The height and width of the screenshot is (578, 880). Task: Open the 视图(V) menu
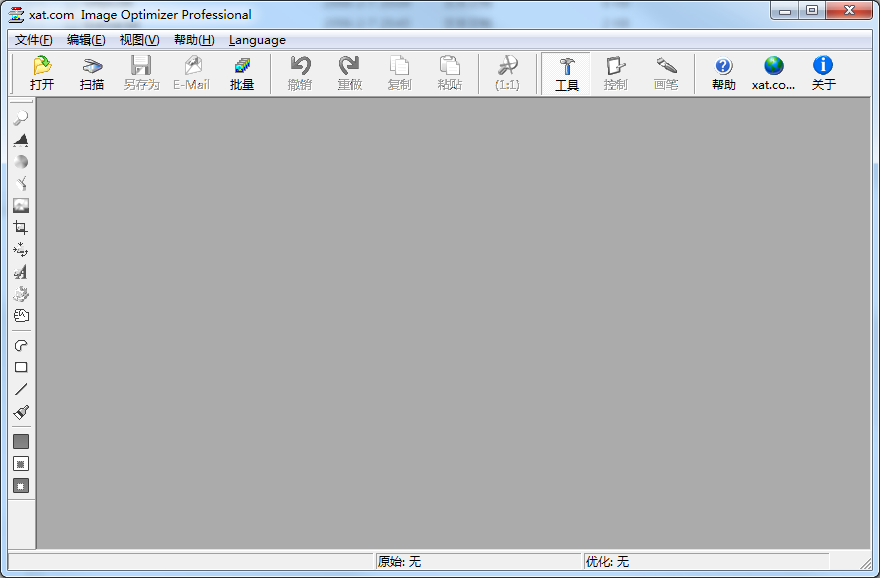point(139,40)
